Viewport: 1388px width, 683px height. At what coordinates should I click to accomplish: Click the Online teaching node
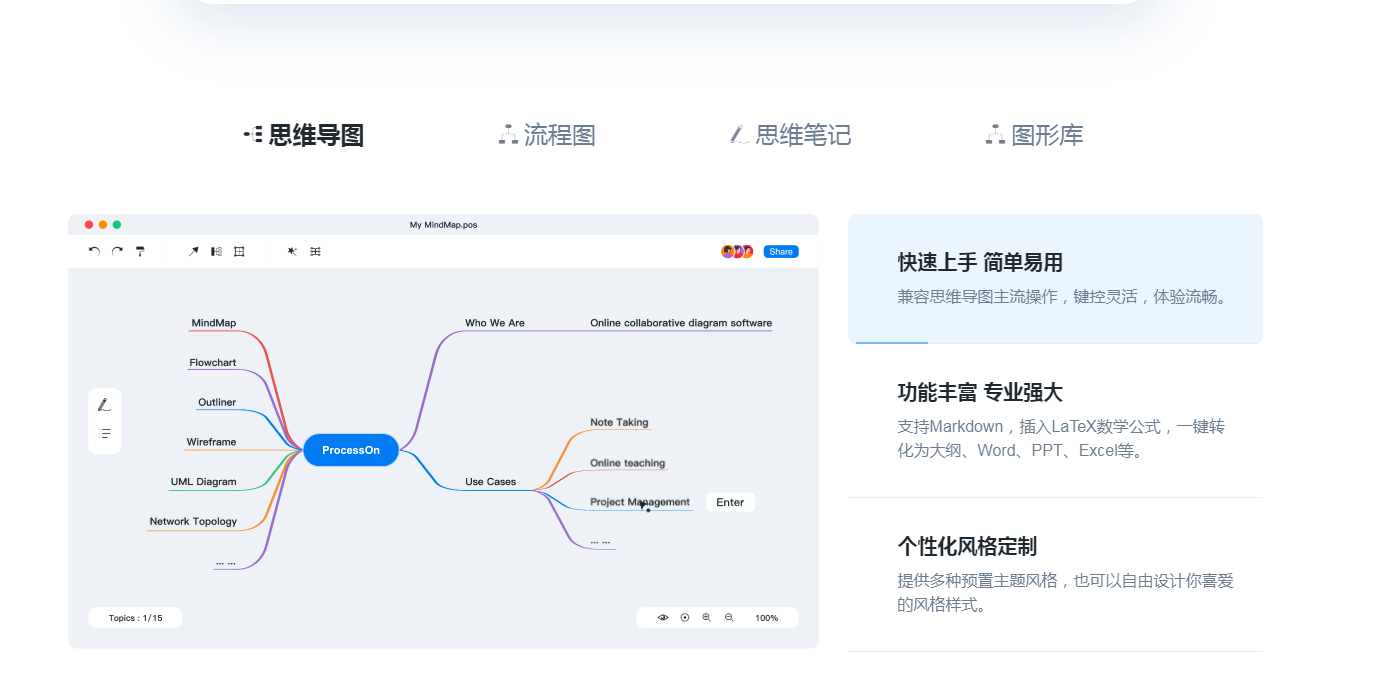627,463
